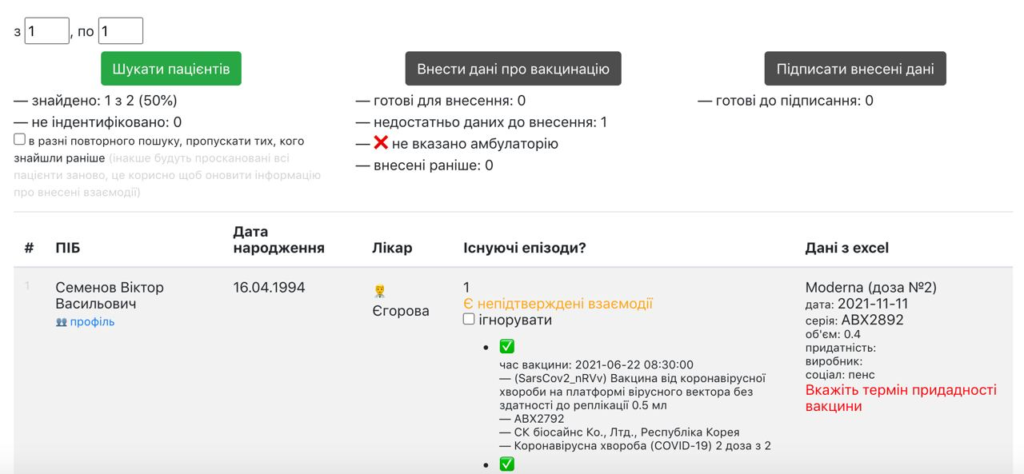Click red X icon near не вказано амбулаторію
Screen dimensions: 1024x474
(x=381, y=143)
